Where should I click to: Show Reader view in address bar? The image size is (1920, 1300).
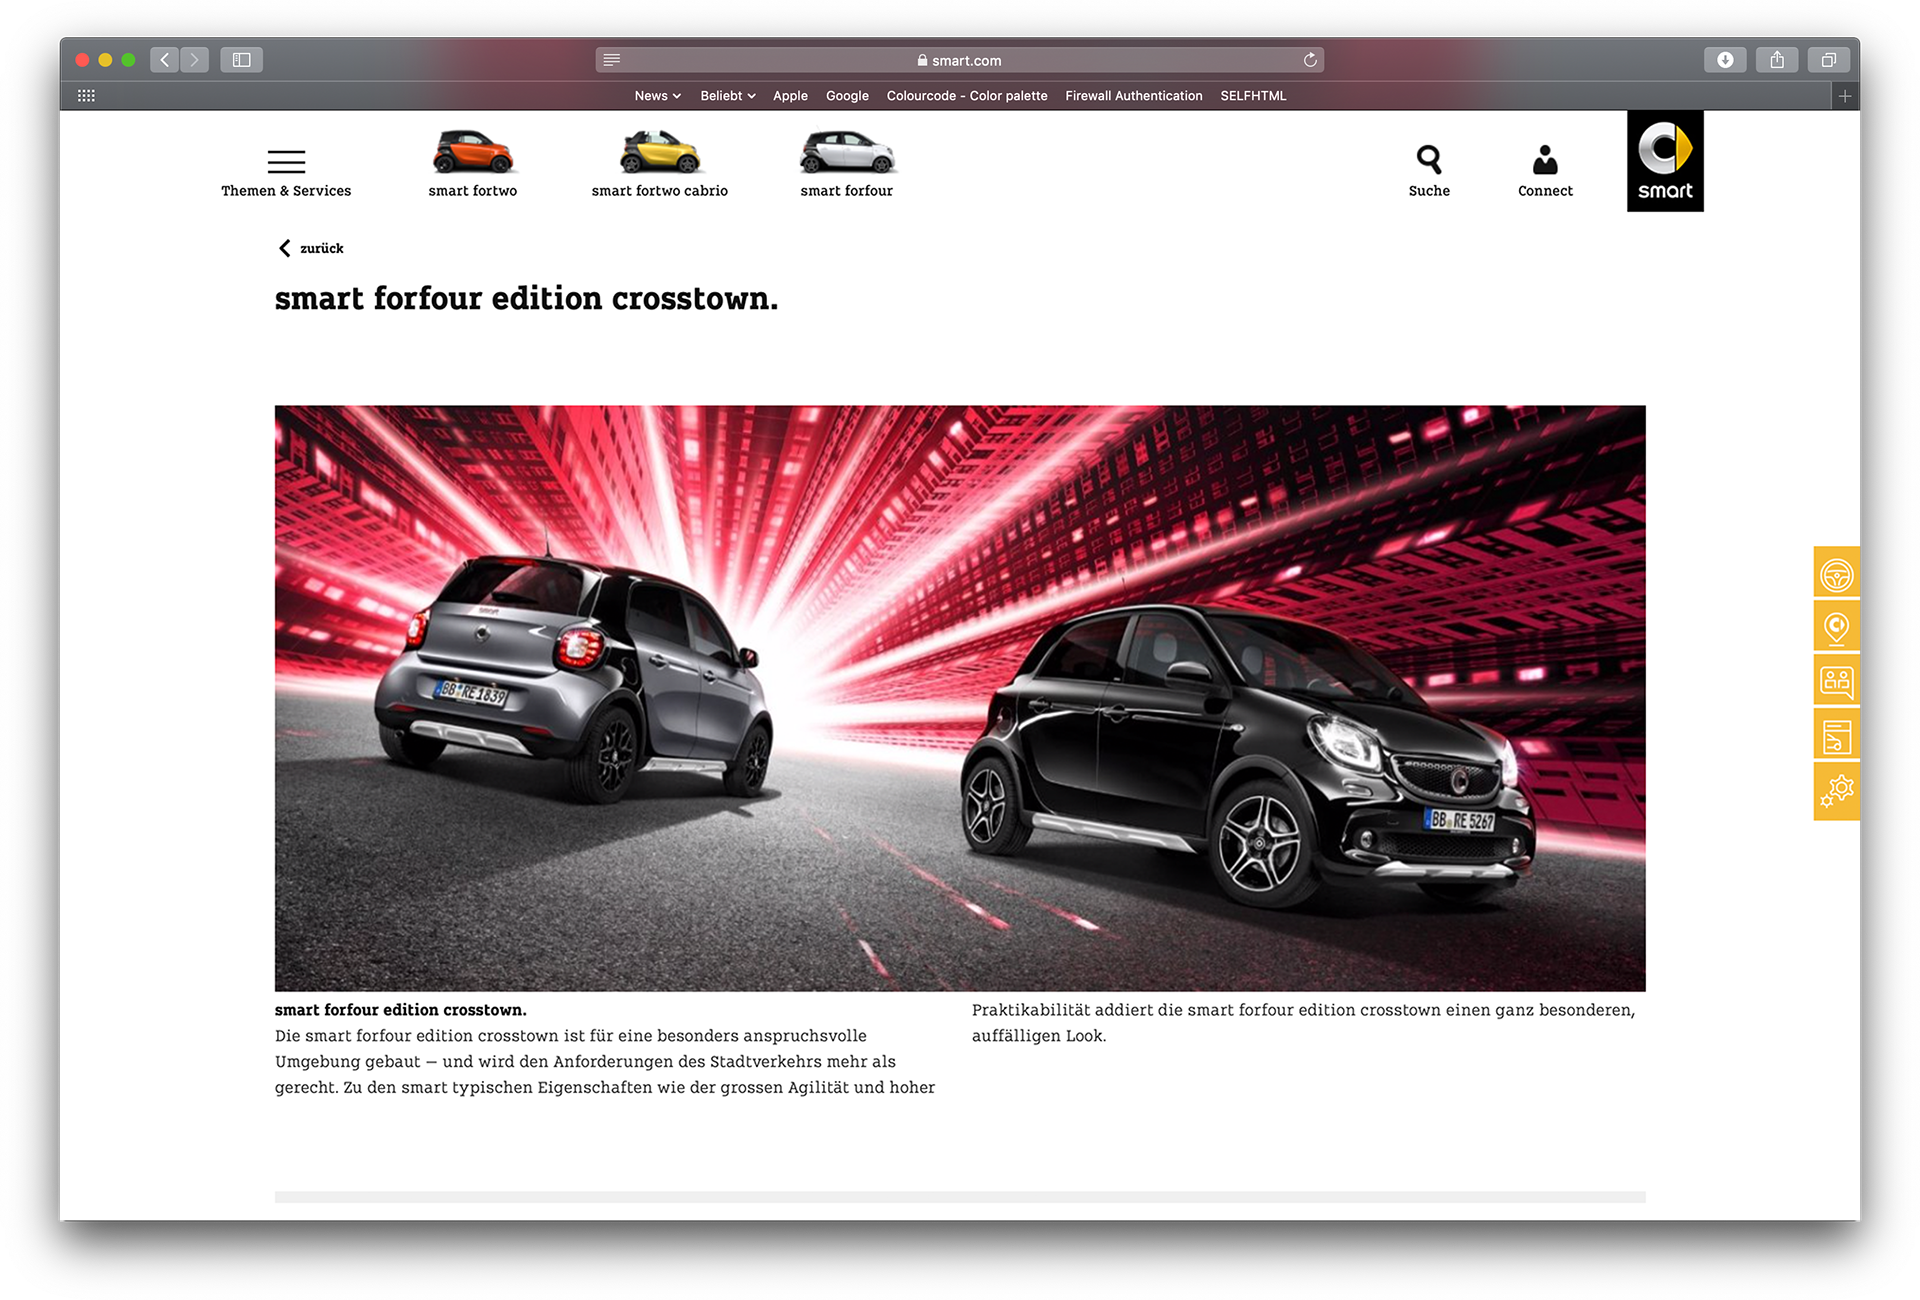pyautogui.click(x=612, y=60)
